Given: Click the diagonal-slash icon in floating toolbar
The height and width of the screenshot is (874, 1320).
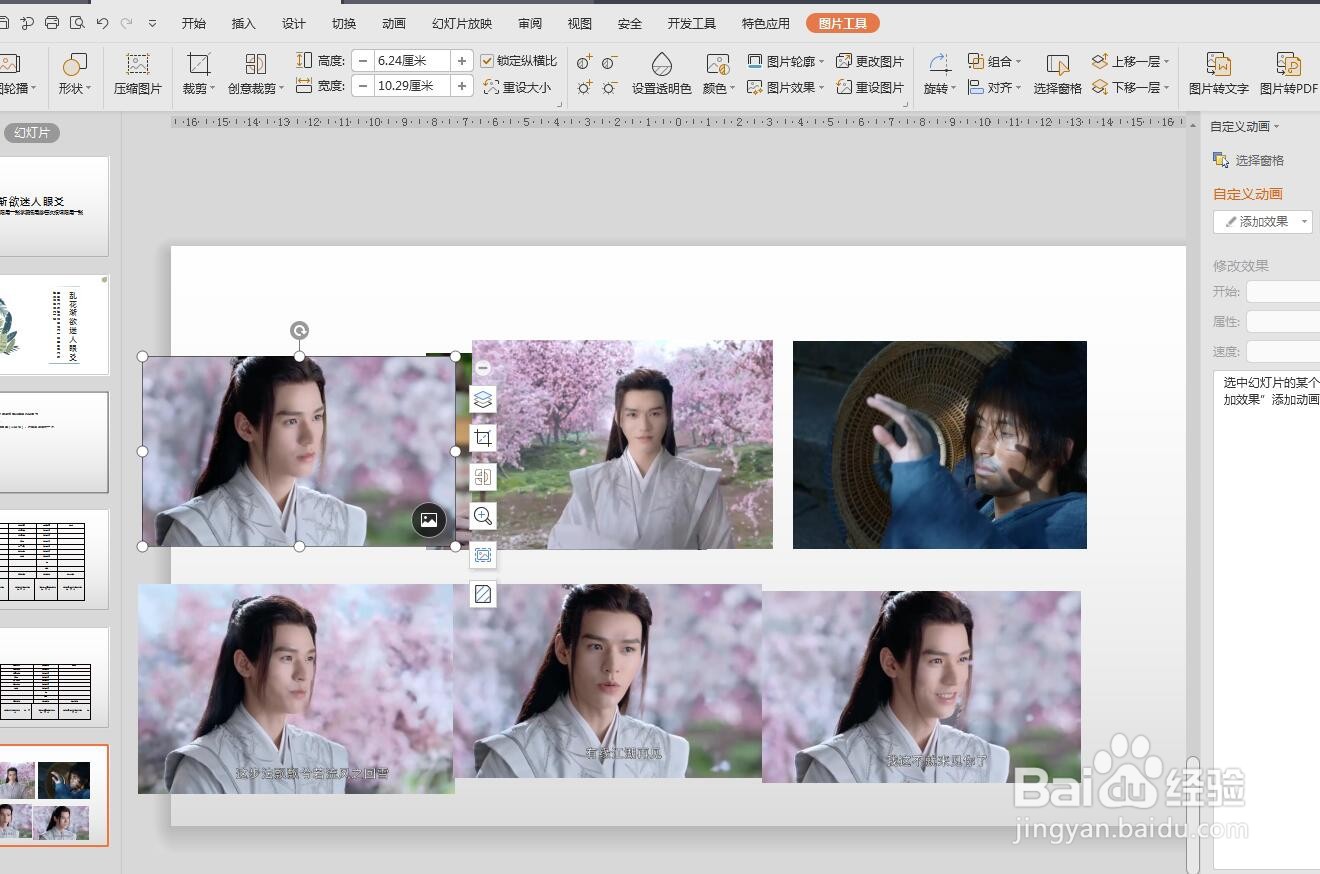Looking at the screenshot, I should (483, 594).
